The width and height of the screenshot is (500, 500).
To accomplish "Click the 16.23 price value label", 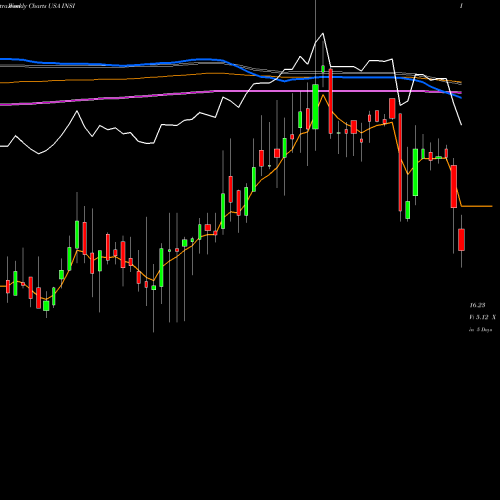I will click(x=477, y=305).
